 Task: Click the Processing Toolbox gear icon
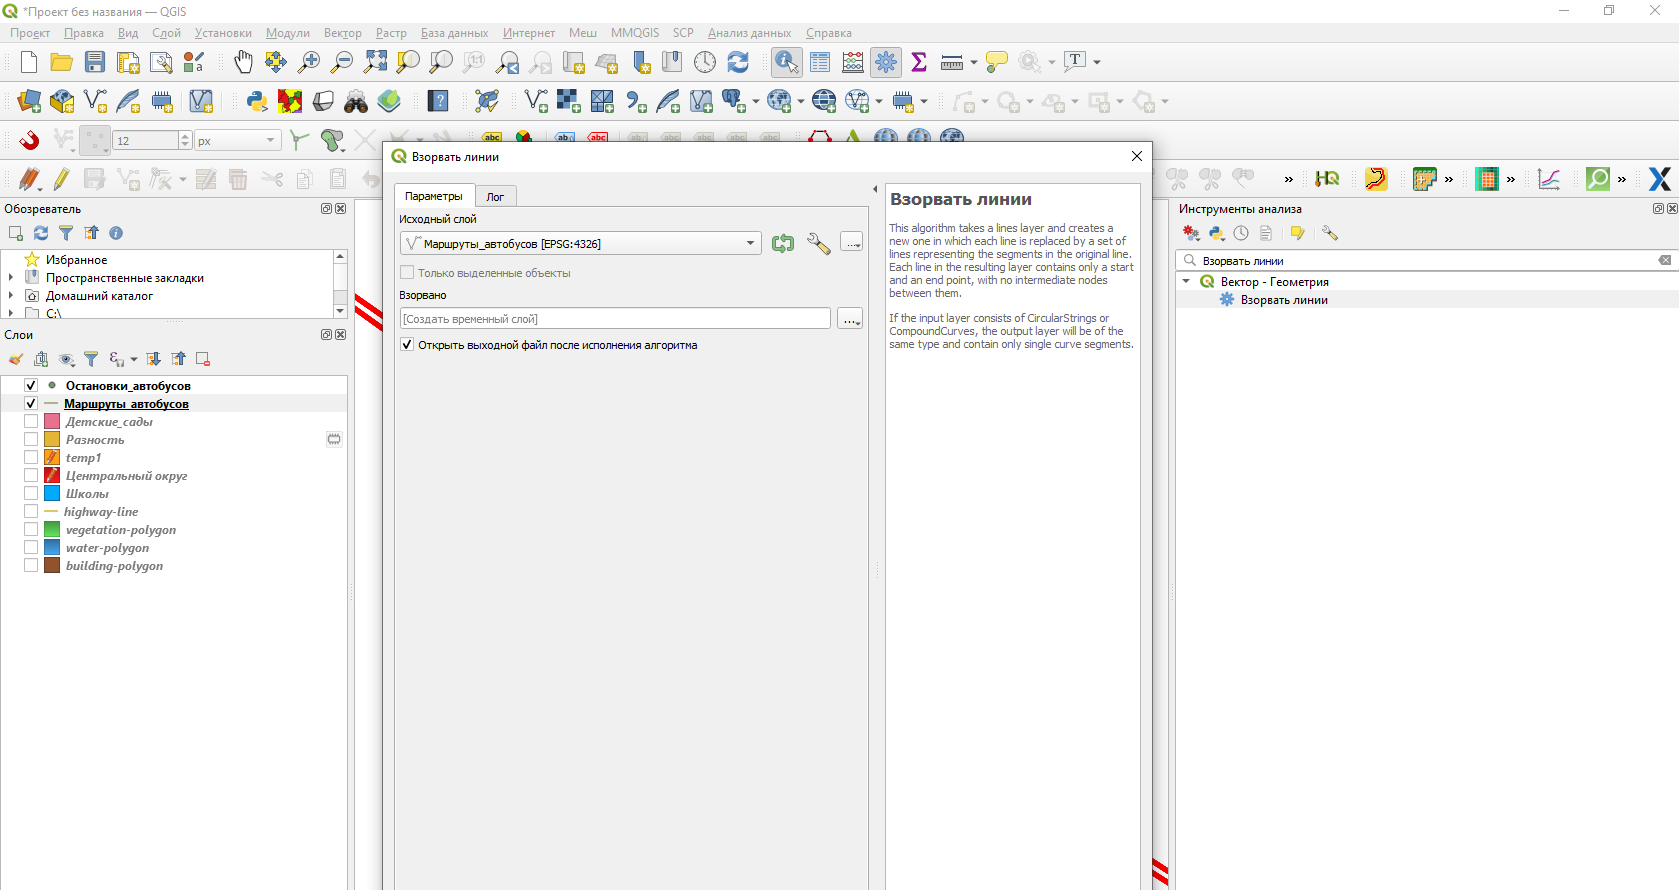[885, 62]
